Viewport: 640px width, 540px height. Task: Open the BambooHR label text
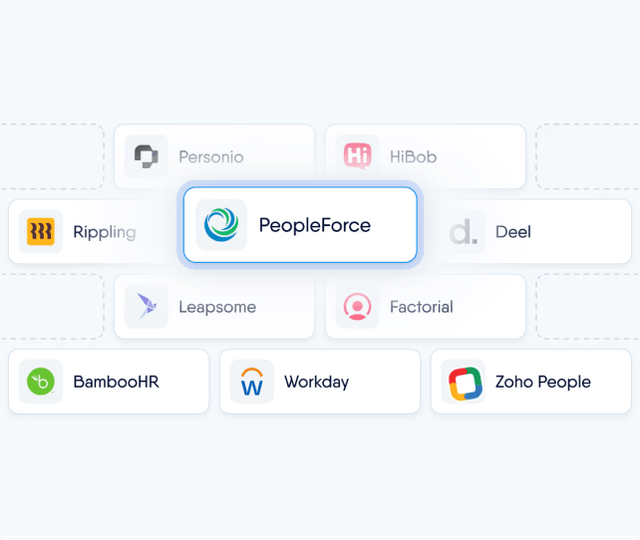(116, 382)
